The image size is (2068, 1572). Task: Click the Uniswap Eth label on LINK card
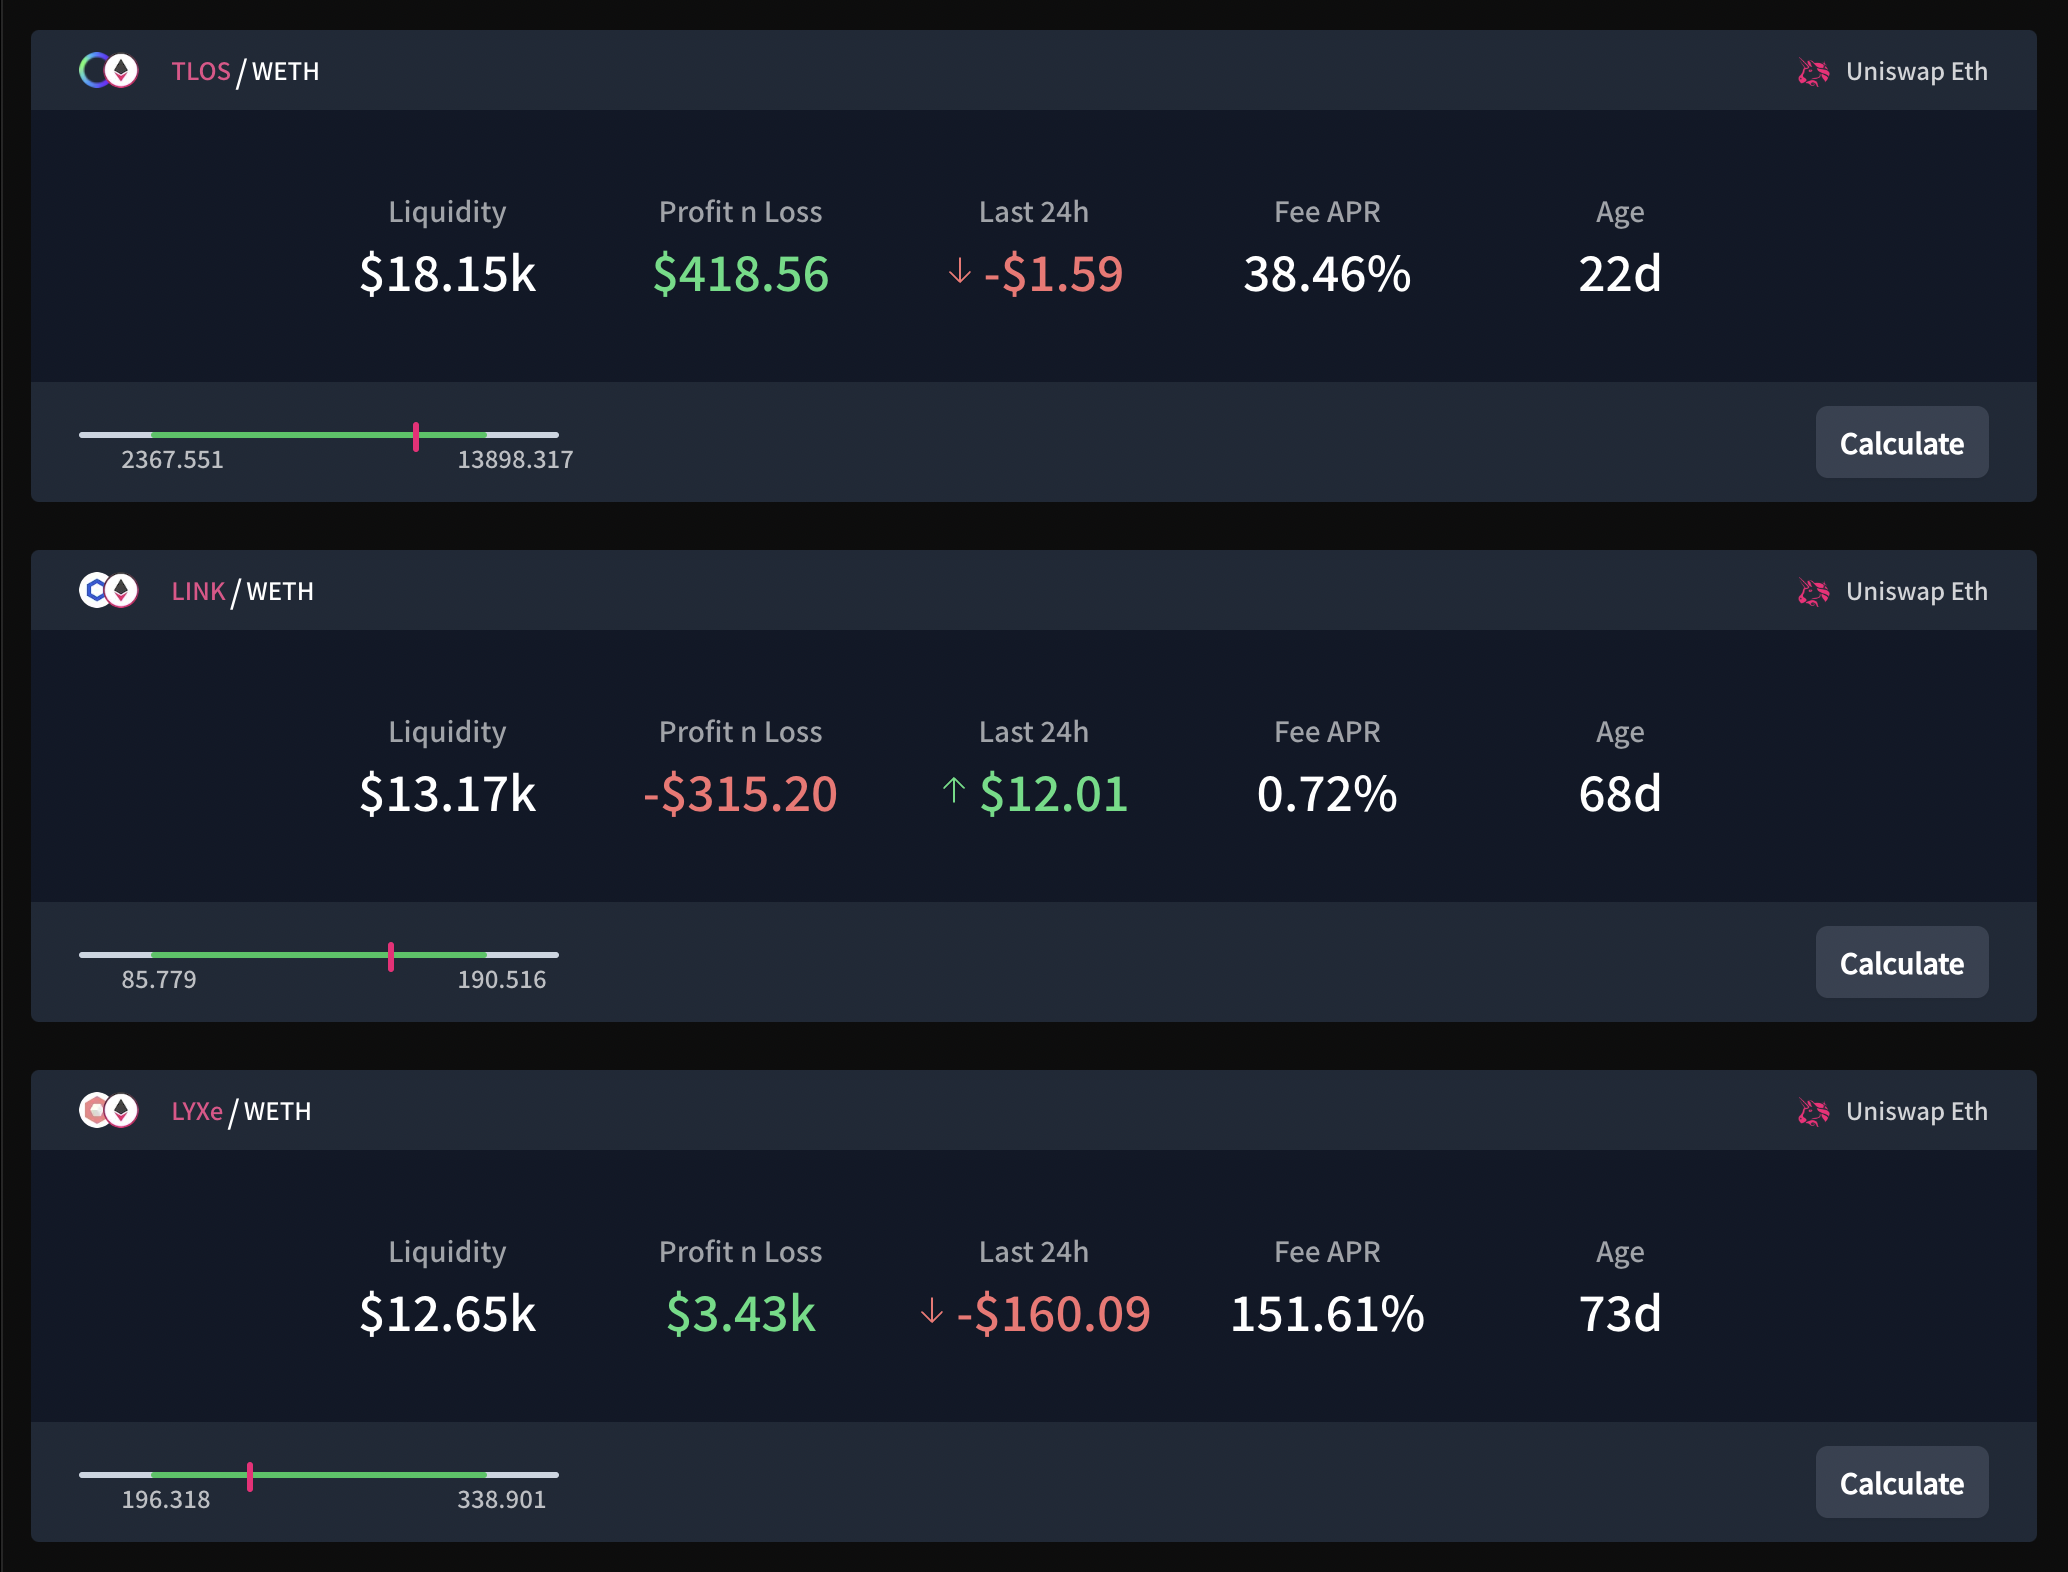tap(1916, 592)
